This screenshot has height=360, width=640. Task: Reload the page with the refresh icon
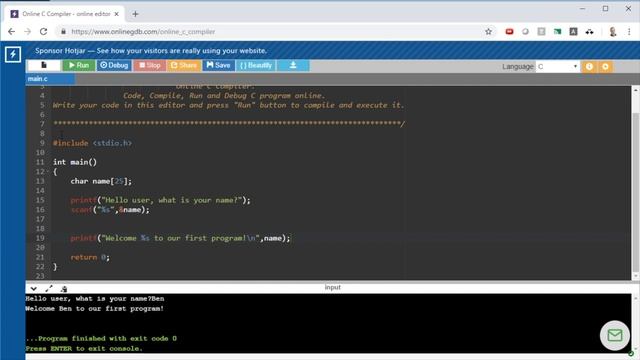coord(43,31)
